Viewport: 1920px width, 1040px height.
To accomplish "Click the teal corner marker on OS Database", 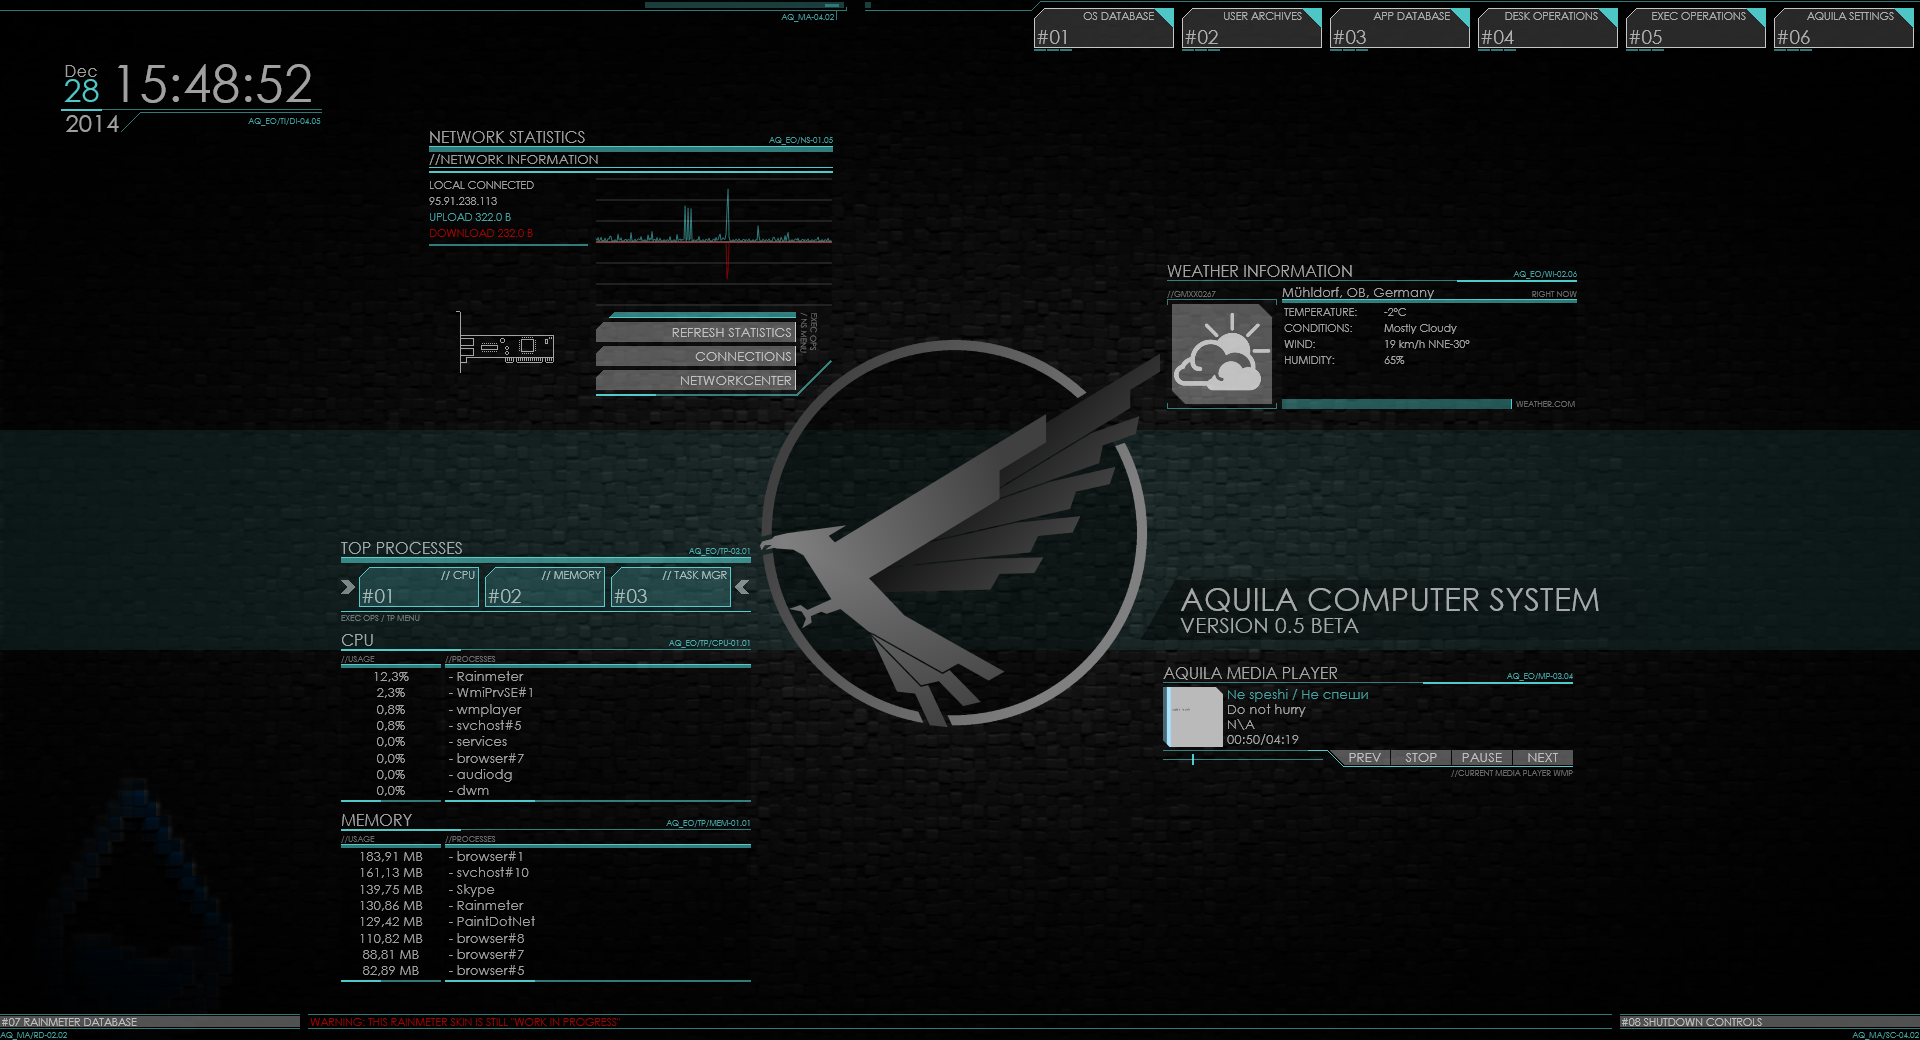I will [x=1164, y=16].
